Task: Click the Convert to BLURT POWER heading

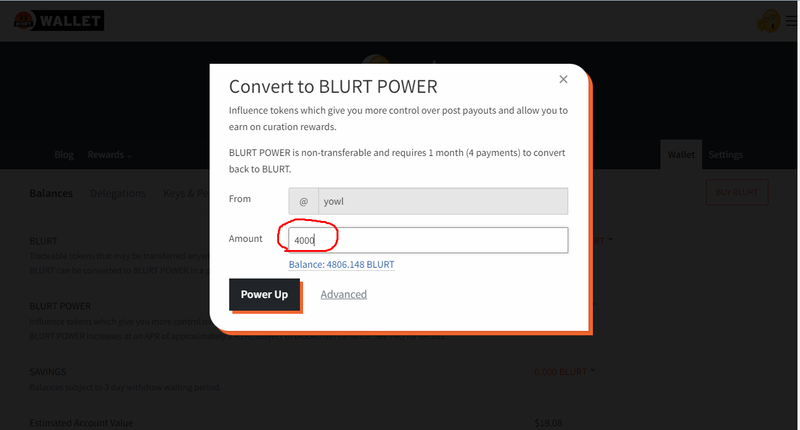Action: coord(333,86)
